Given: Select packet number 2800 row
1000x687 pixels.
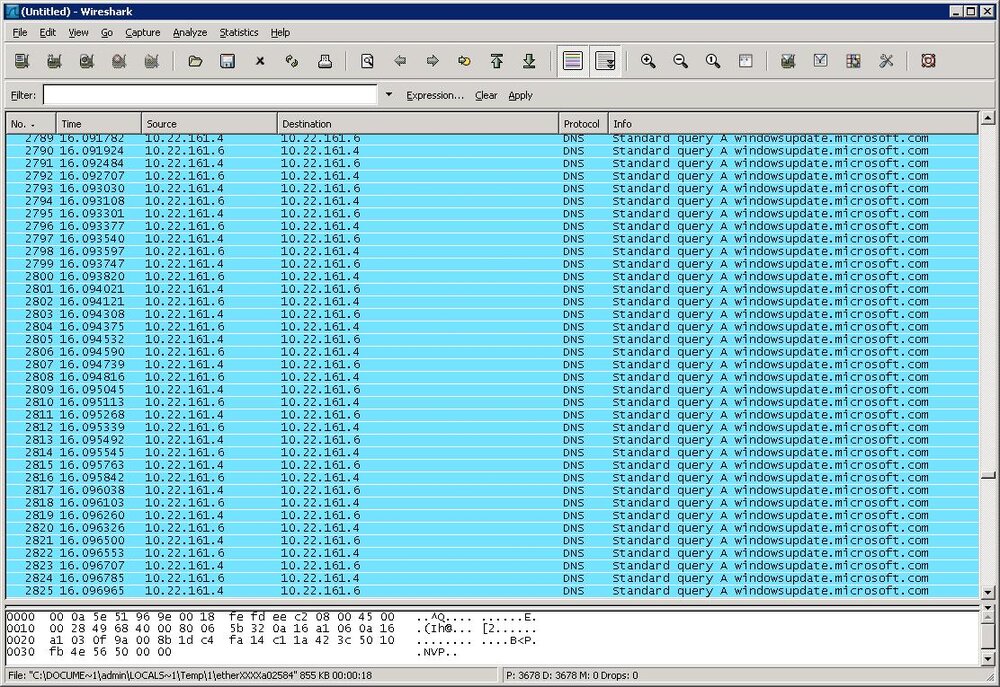Looking at the screenshot, I should click(x=492, y=276).
